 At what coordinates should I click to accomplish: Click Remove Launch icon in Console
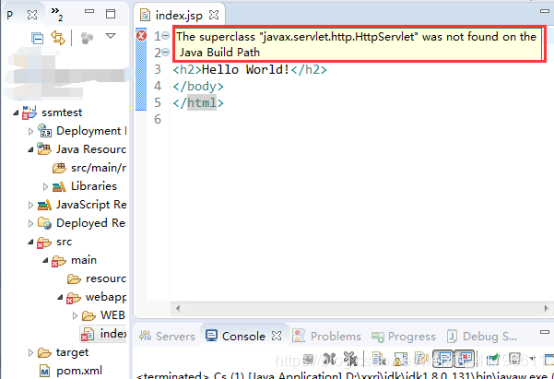pyautogui.click(x=329, y=360)
